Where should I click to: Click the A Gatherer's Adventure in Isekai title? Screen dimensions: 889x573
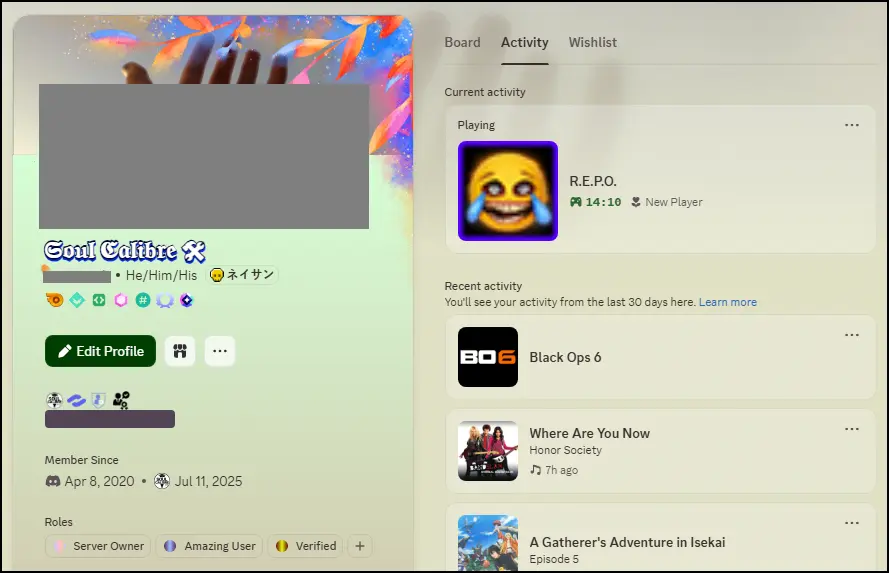click(627, 542)
